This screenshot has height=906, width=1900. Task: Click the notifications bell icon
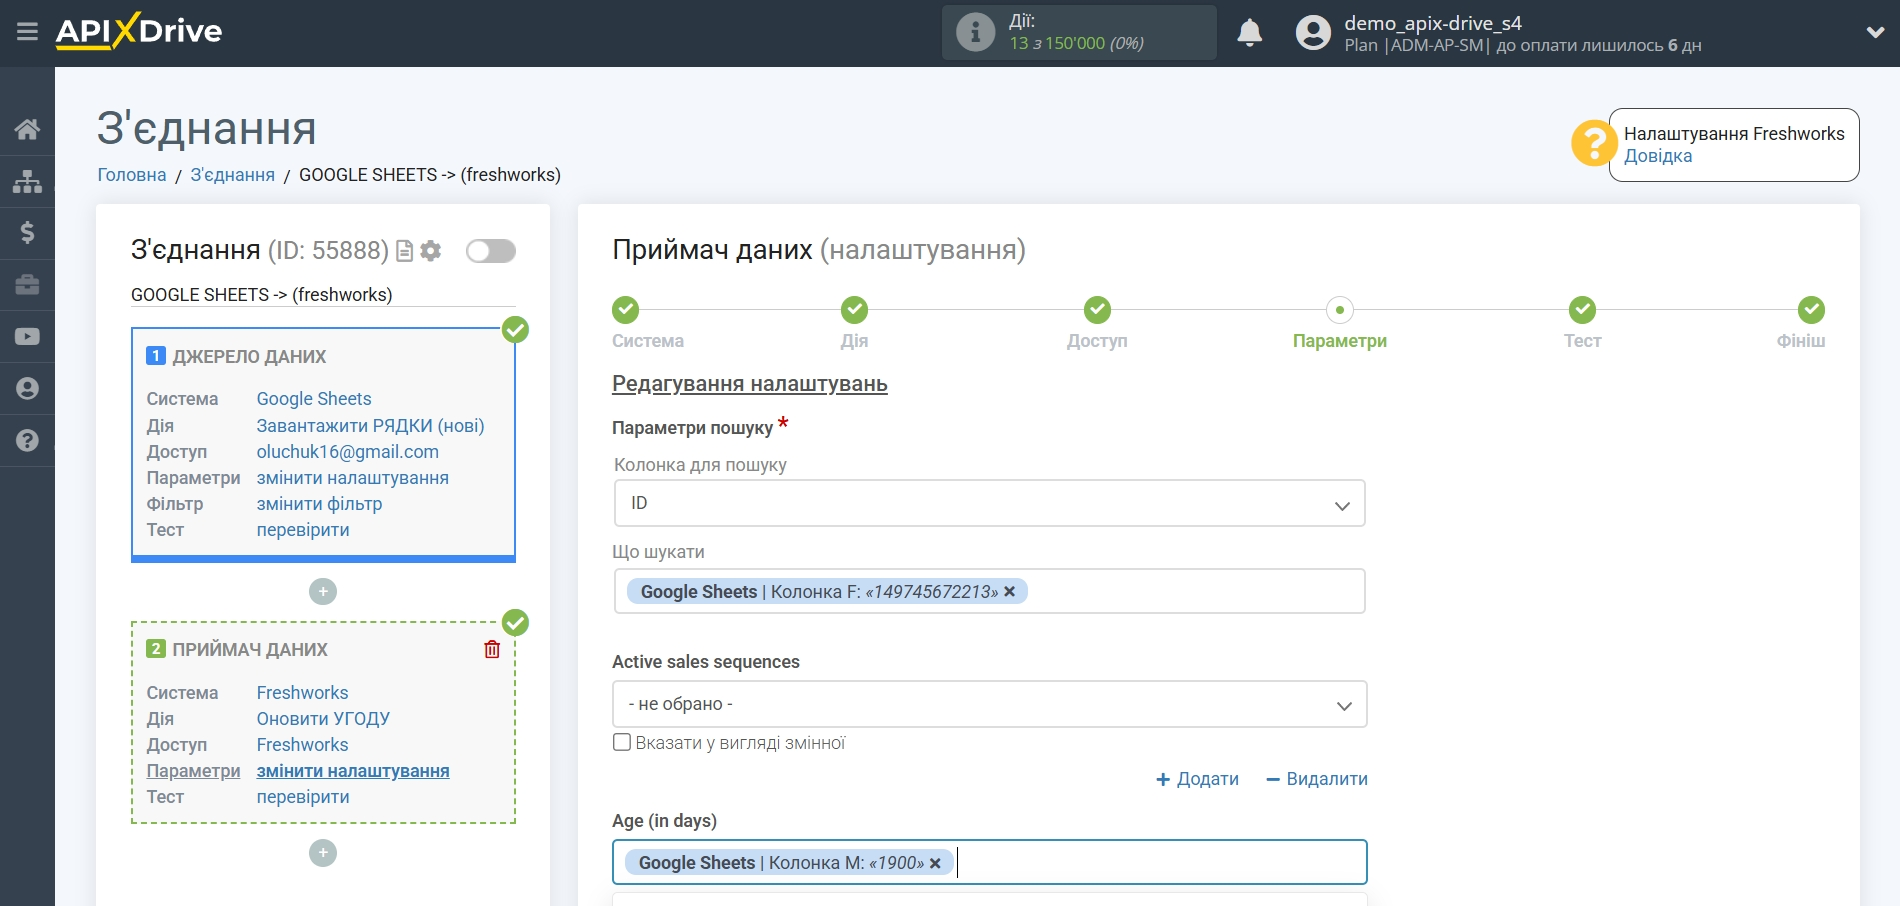tap(1249, 33)
